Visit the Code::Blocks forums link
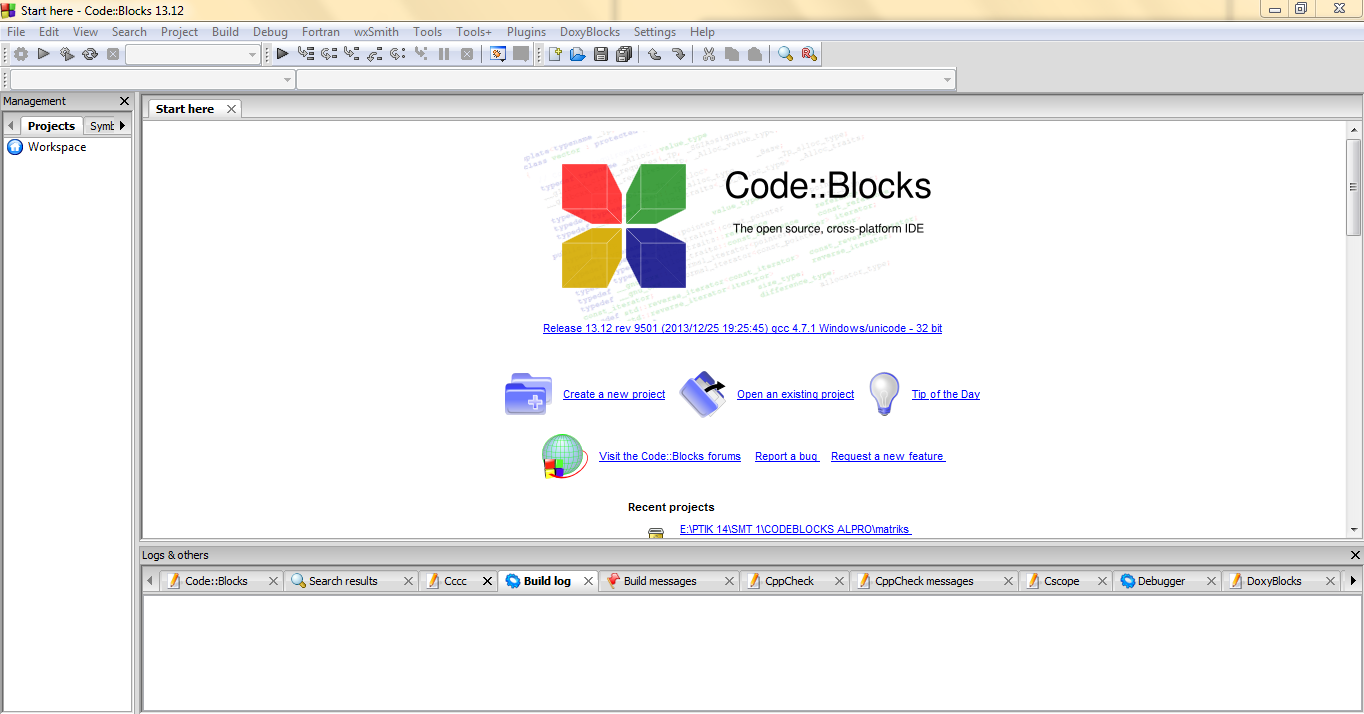This screenshot has width=1364, height=714. (670, 456)
